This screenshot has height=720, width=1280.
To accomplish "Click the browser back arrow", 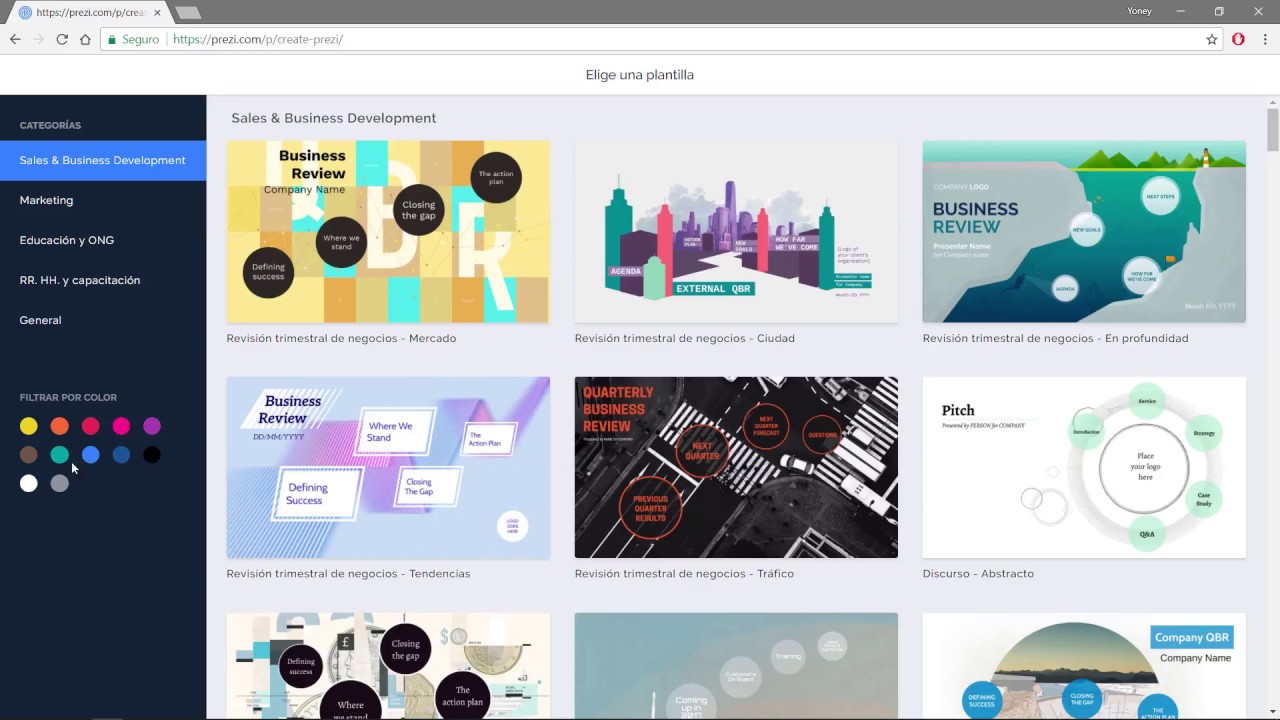I will [15, 39].
